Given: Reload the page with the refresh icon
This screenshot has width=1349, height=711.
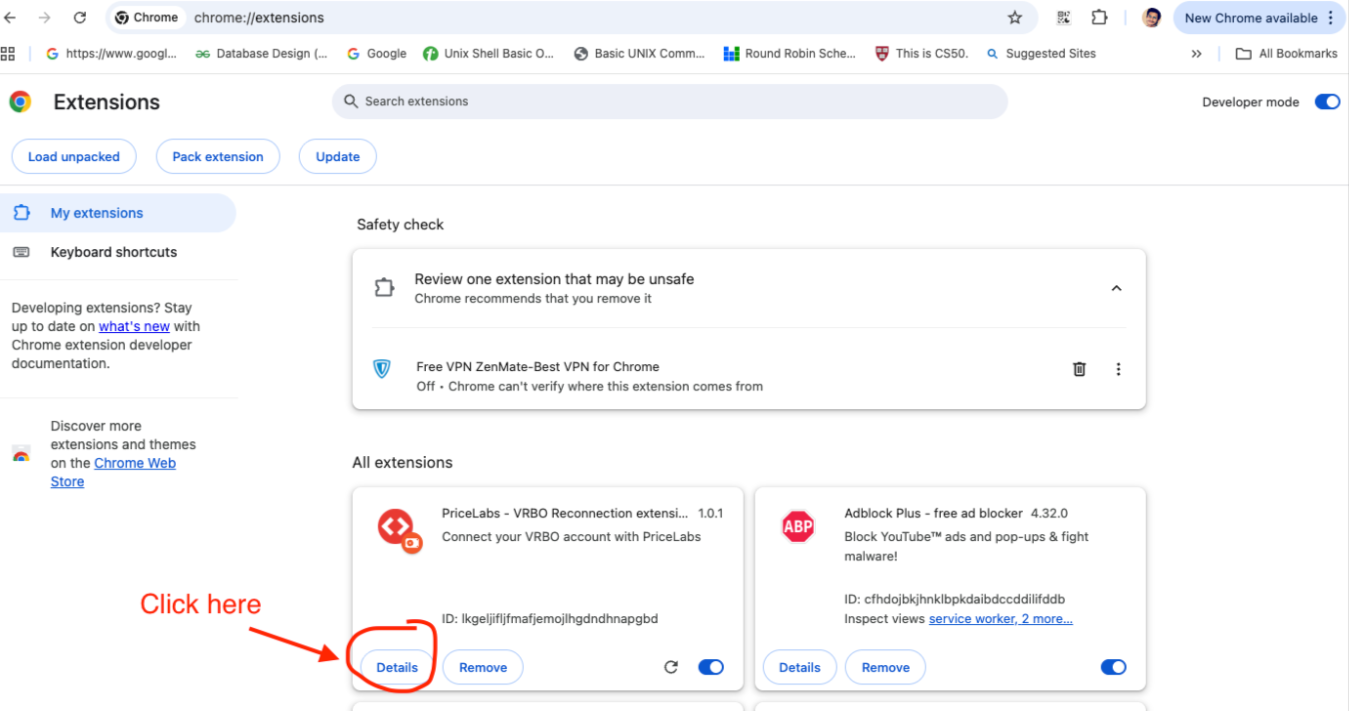Looking at the screenshot, I should click(80, 18).
